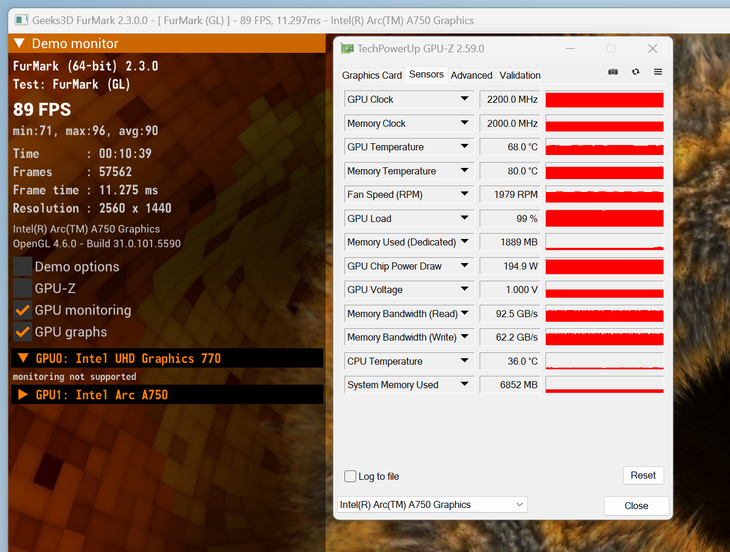Click the GPU Load history graph
730x552 pixels.
[x=604, y=218]
